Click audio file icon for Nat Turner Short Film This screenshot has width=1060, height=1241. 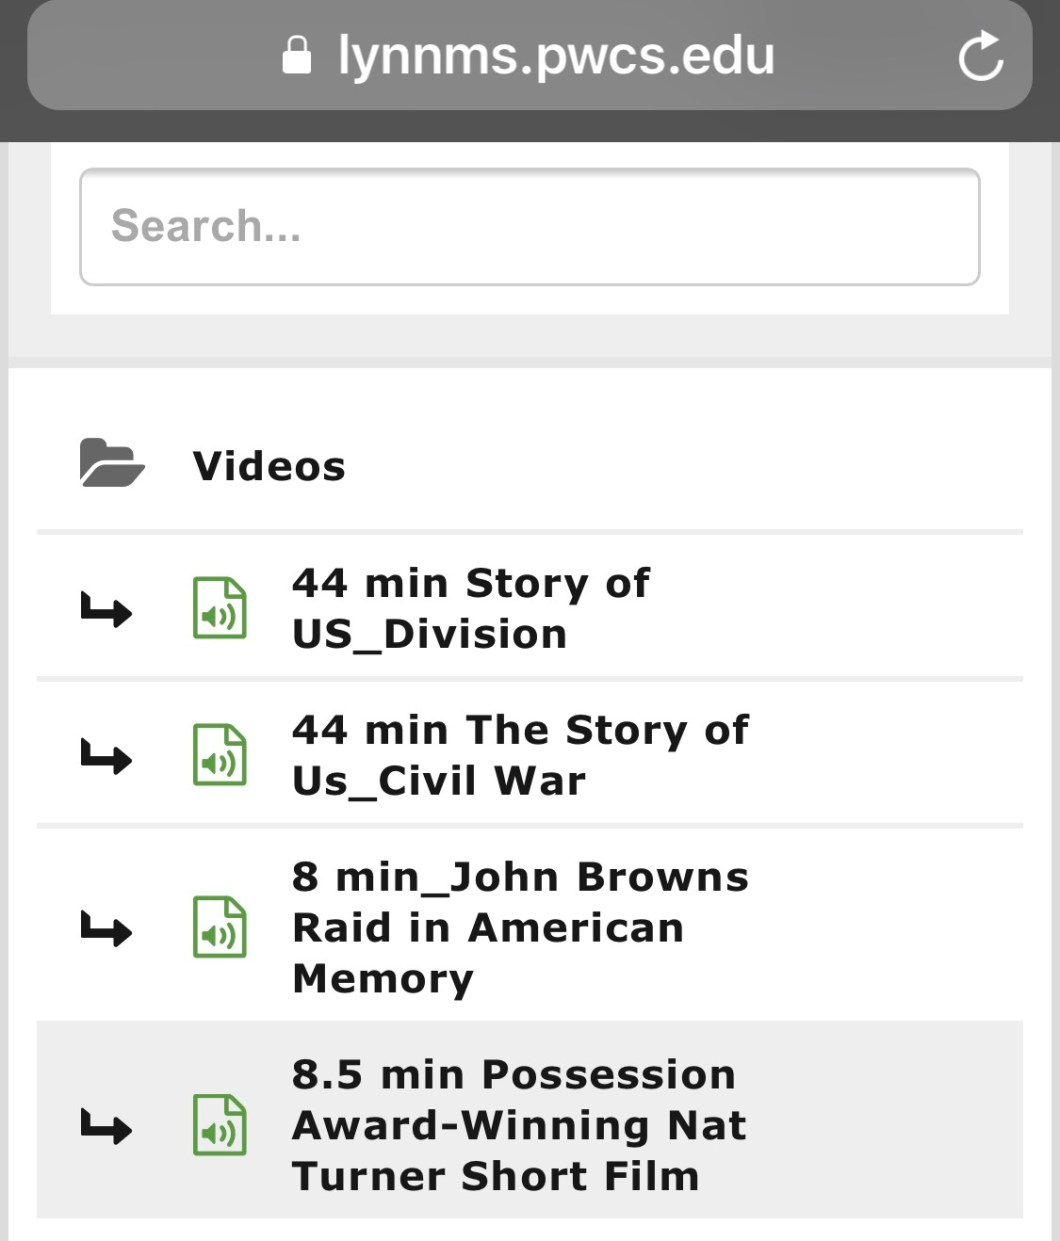point(219,1125)
